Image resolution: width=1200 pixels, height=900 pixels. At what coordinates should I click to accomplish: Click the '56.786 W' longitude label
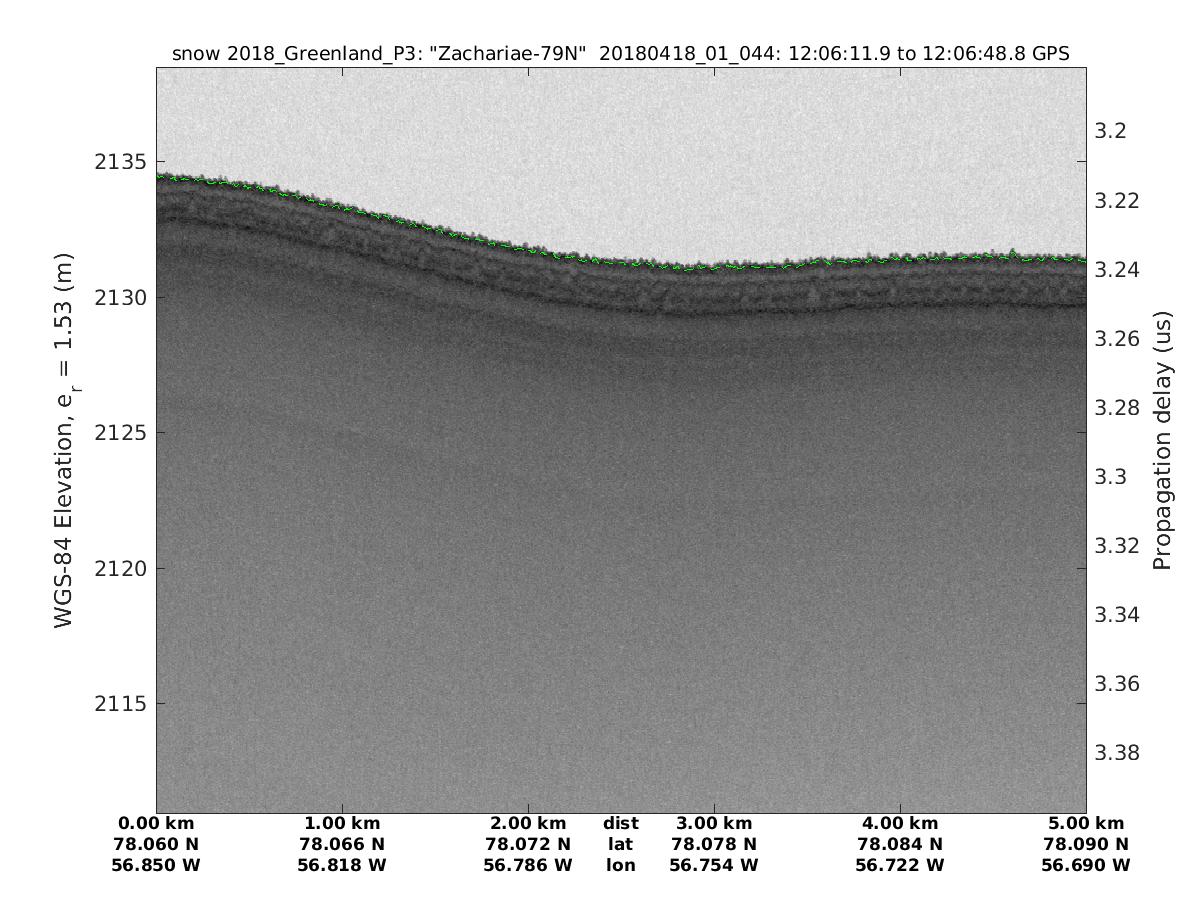click(528, 865)
